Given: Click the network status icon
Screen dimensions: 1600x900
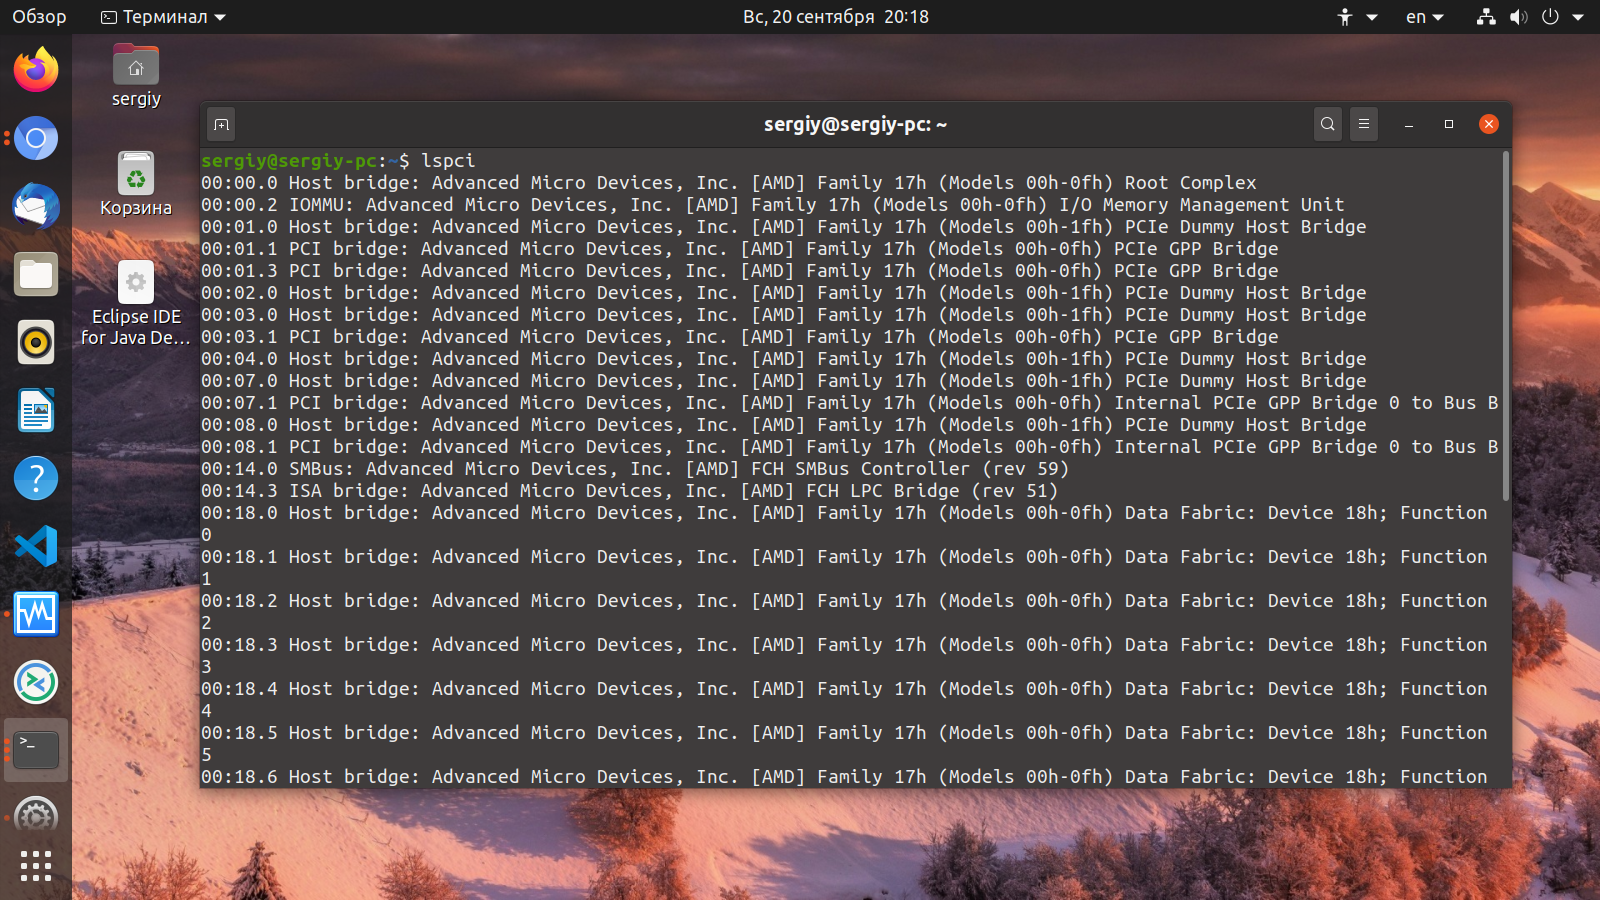Looking at the screenshot, I should click(x=1487, y=16).
